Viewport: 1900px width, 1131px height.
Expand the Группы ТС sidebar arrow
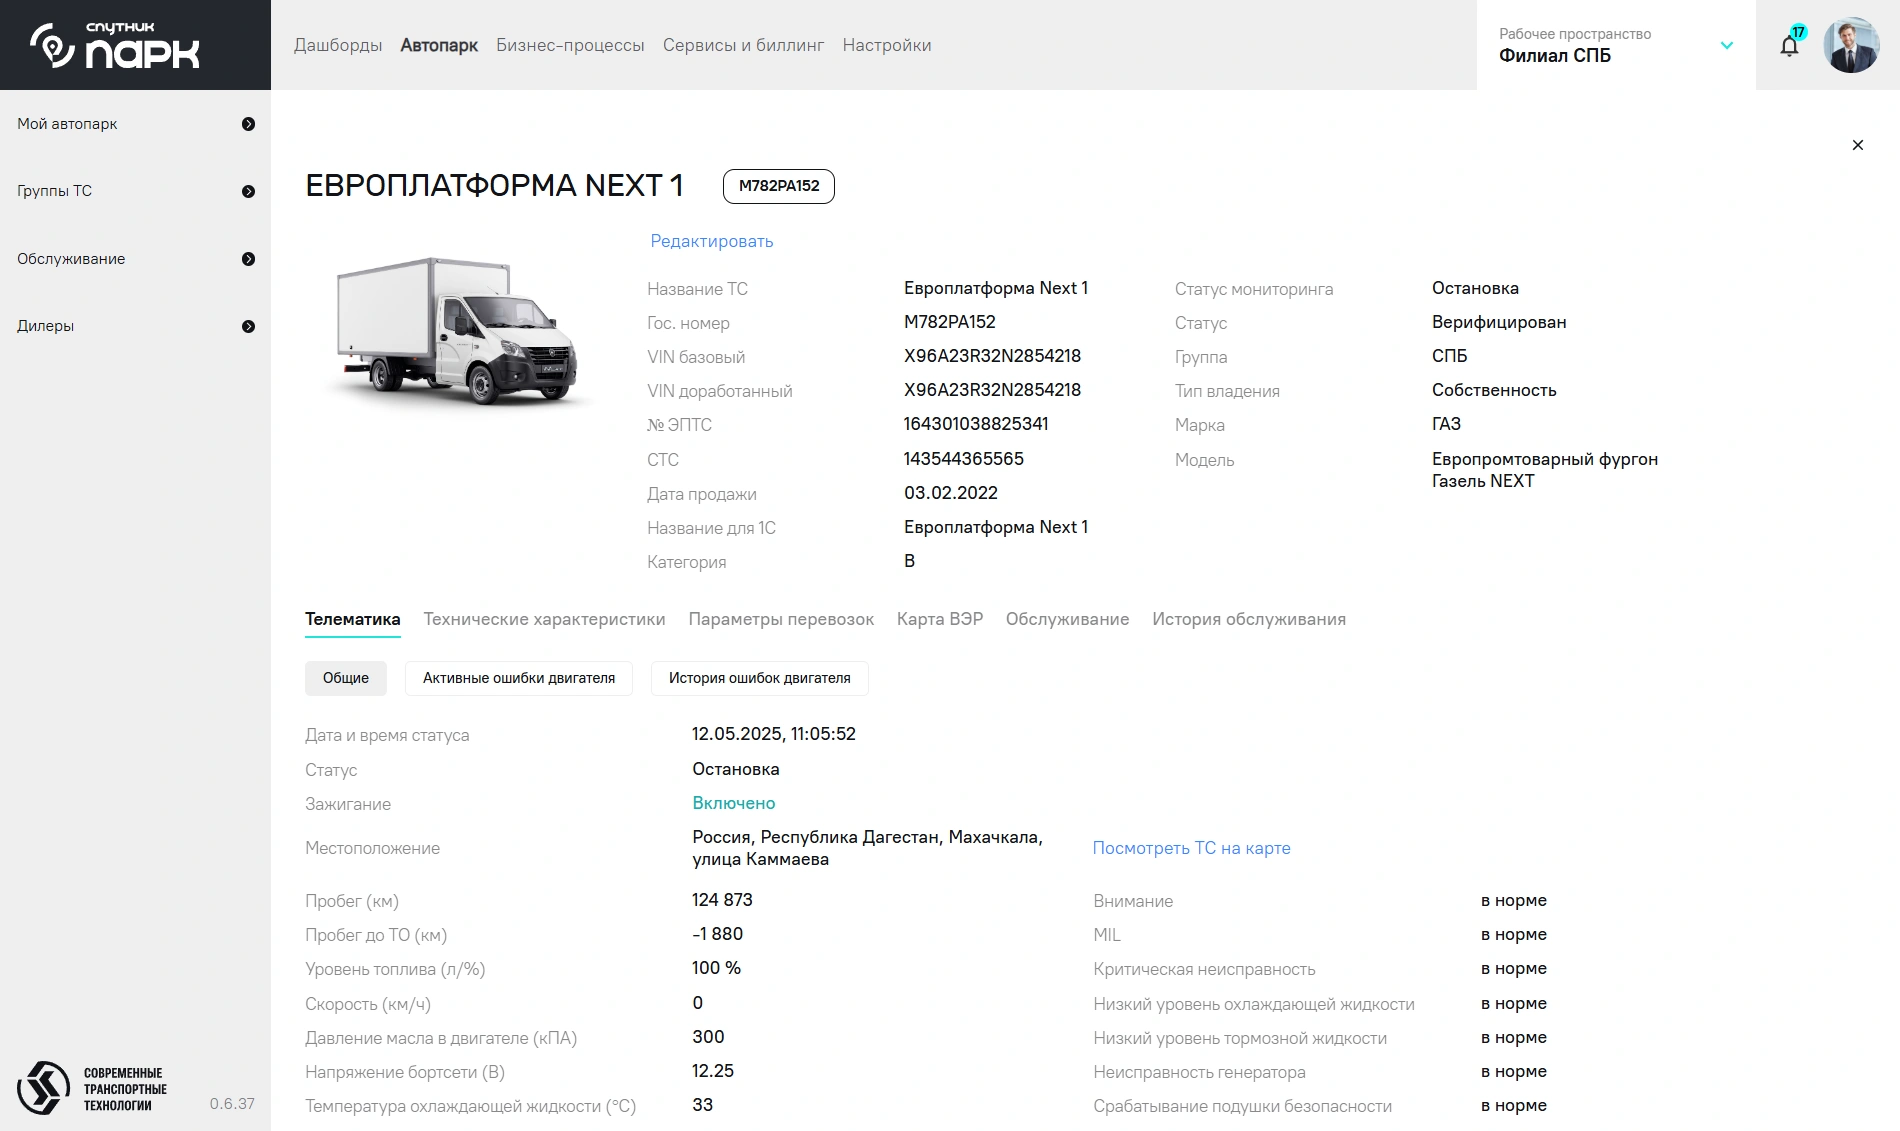pos(248,191)
